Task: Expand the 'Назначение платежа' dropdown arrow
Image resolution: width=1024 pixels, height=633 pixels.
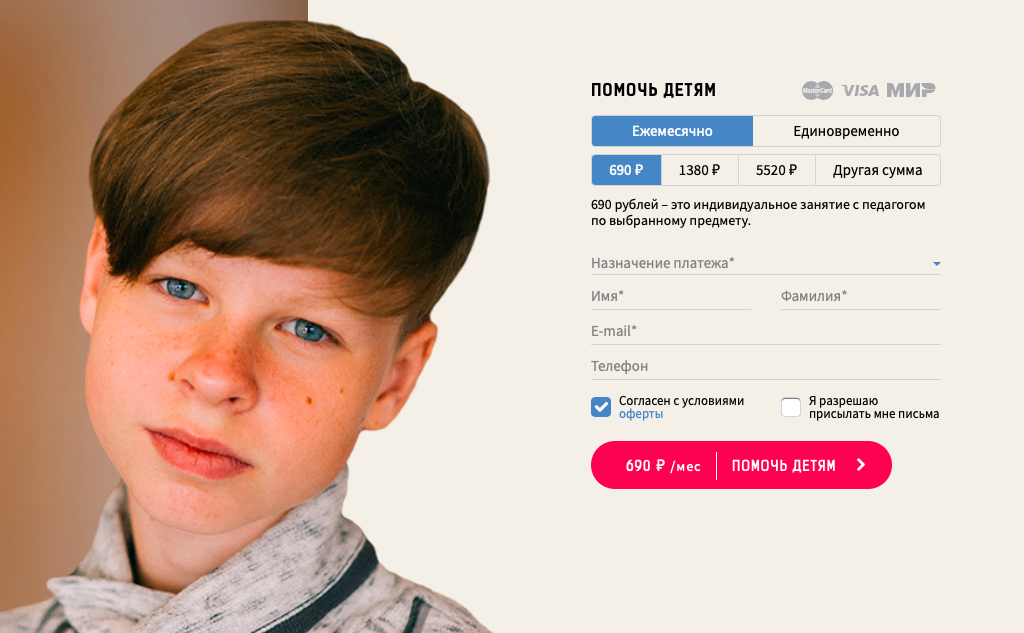Action: point(936,264)
